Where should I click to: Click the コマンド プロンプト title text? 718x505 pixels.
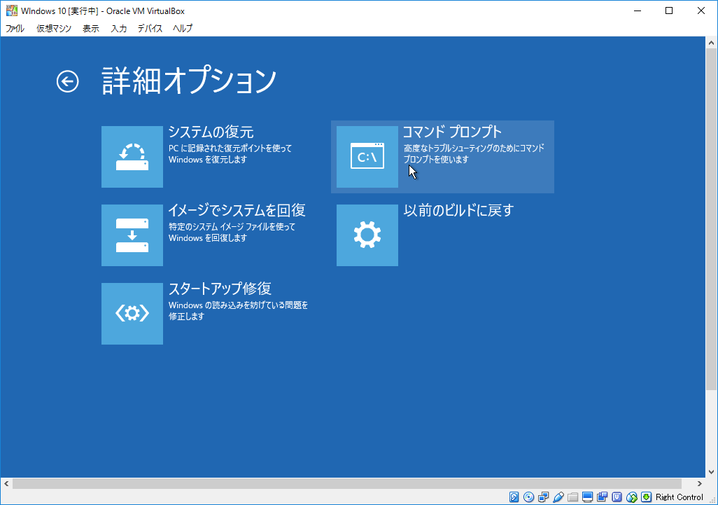pos(452,132)
